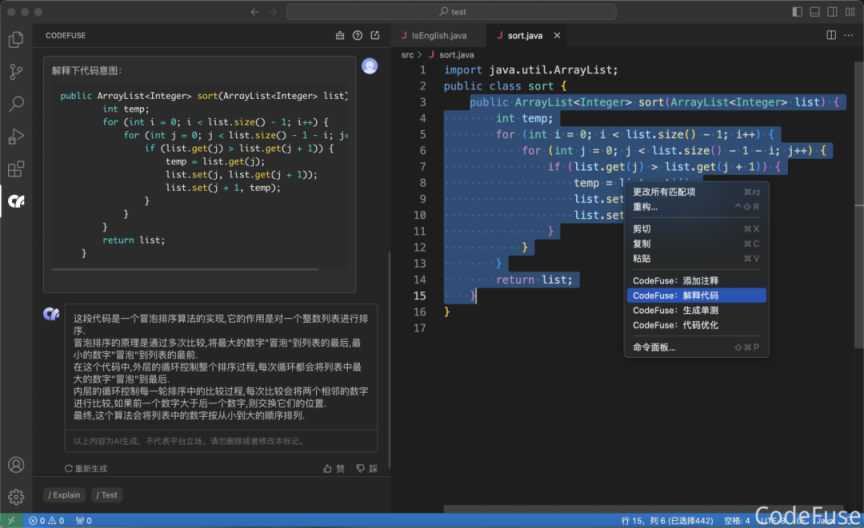Viewport: 864px width, 528px height.
Task: Click line number 1 in the gutter
Action: [x=423, y=70]
